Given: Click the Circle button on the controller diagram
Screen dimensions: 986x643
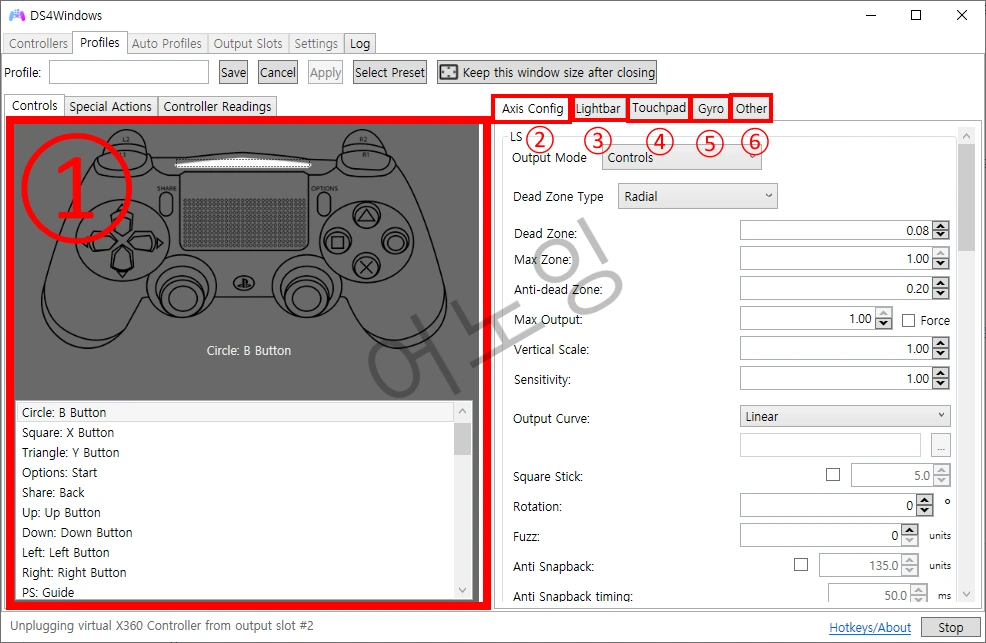Looking at the screenshot, I should coord(396,243).
